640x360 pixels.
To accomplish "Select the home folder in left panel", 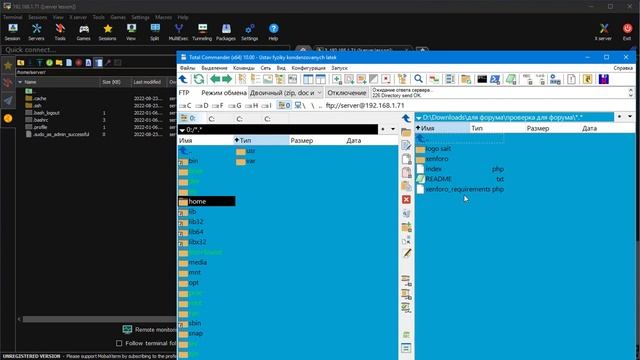I will [x=207, y=201].
